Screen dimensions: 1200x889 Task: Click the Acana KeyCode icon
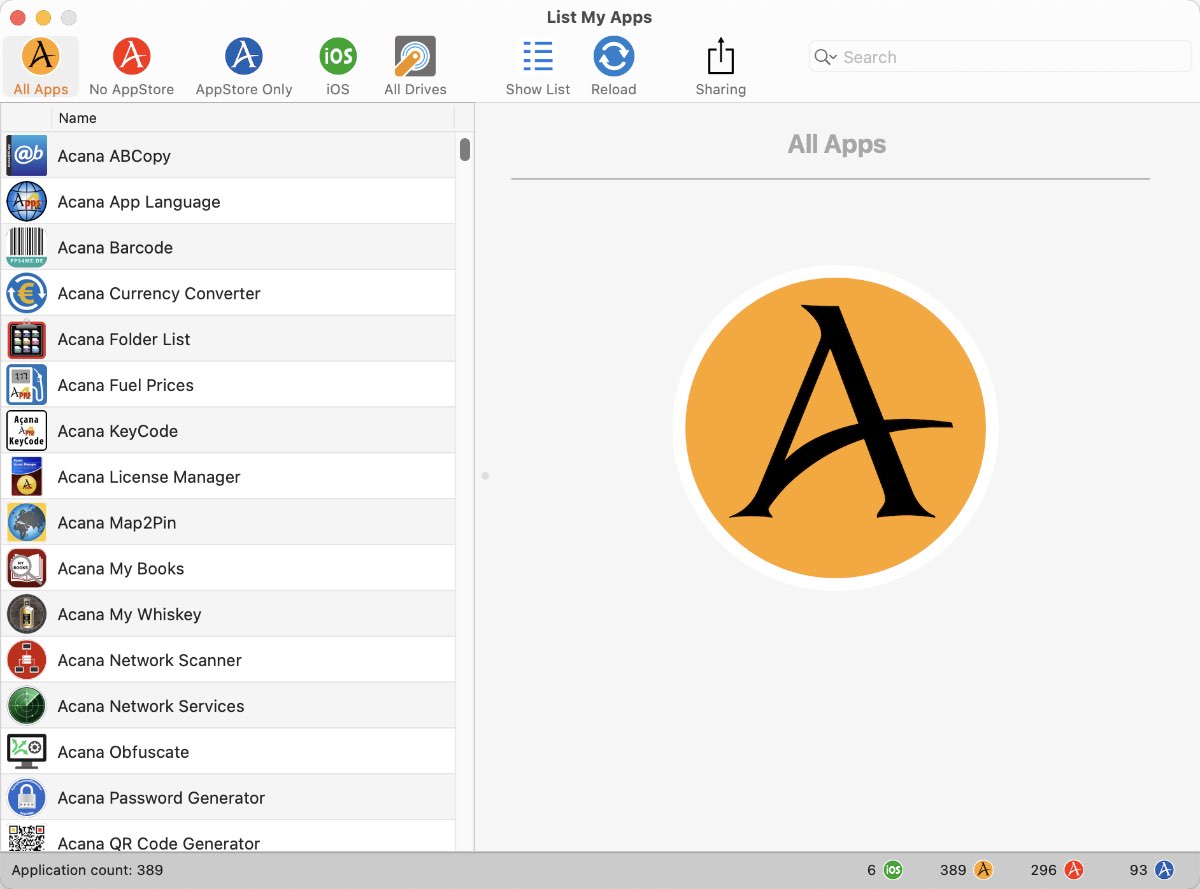pyautogui.click(x=27, y=431)
